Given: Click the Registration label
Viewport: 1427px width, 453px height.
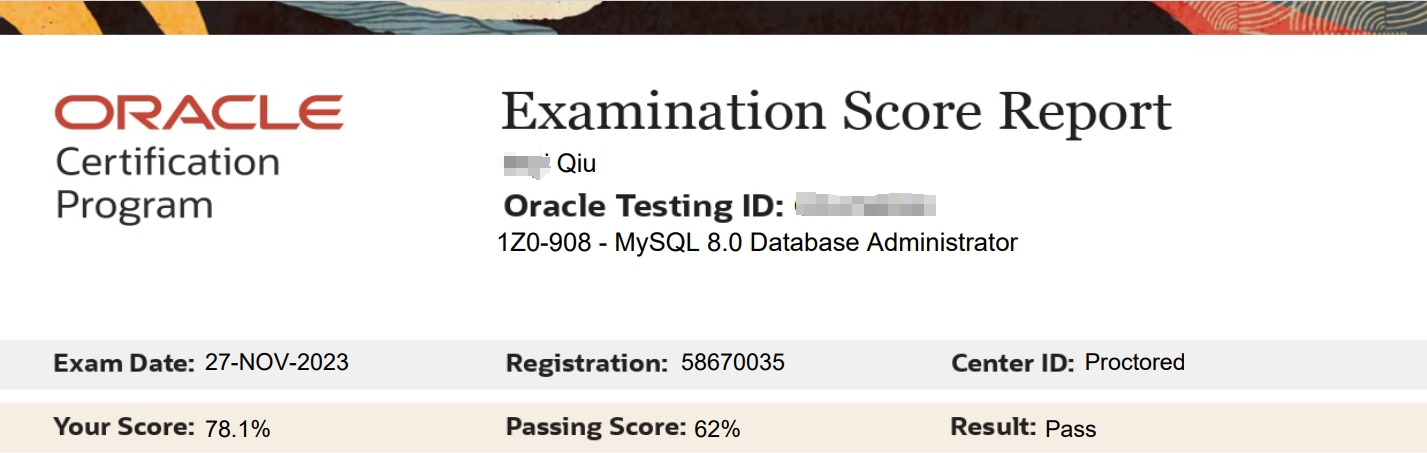Looking at the screenshot, I should click(587, 364).
